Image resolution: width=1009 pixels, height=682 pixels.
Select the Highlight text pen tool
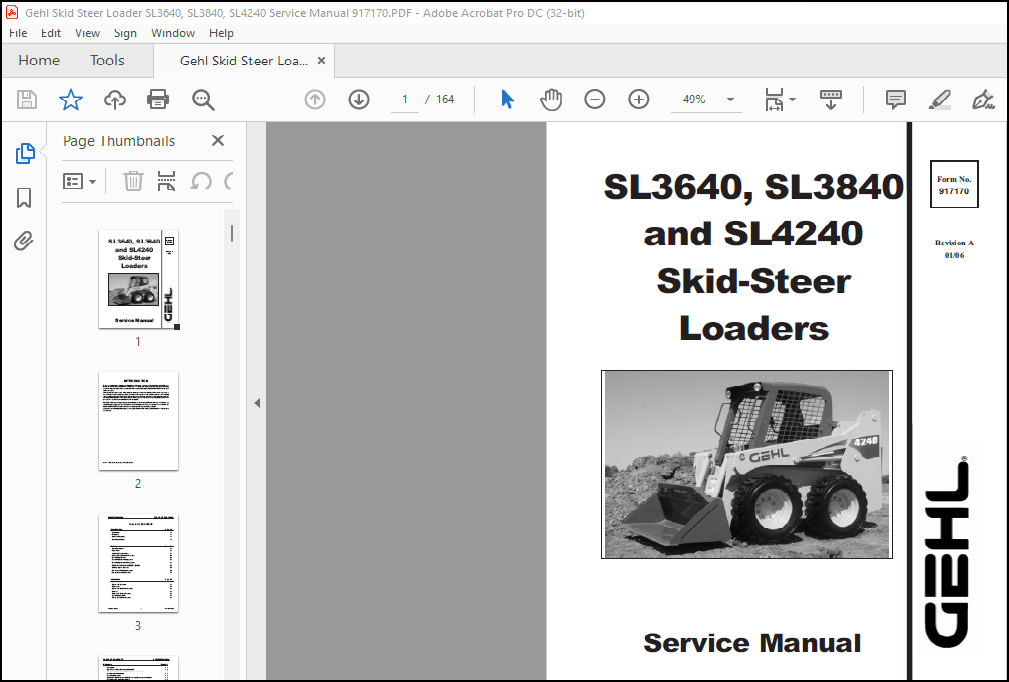tap(940, 100)
